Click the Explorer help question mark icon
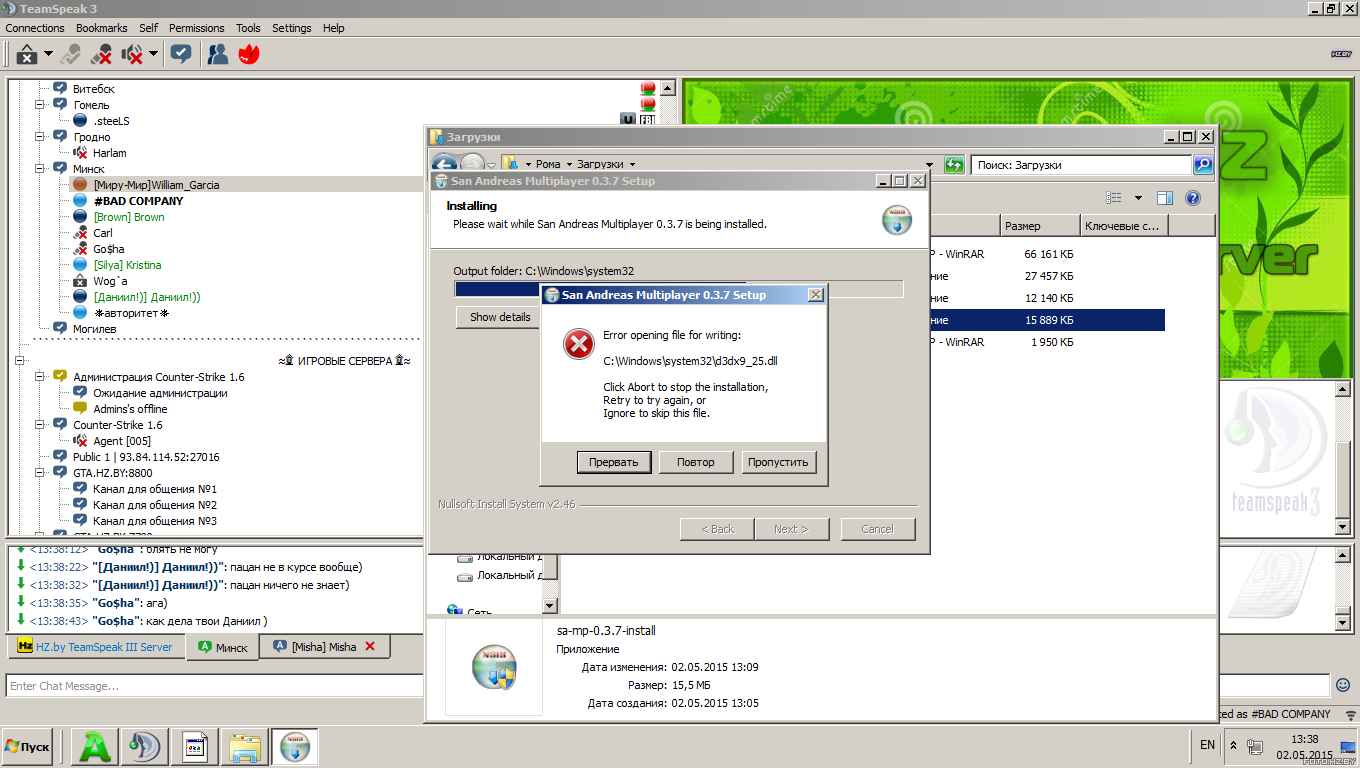This screenshot has width=1360, height=769. pyautogui.click(x=1192, y=198)
